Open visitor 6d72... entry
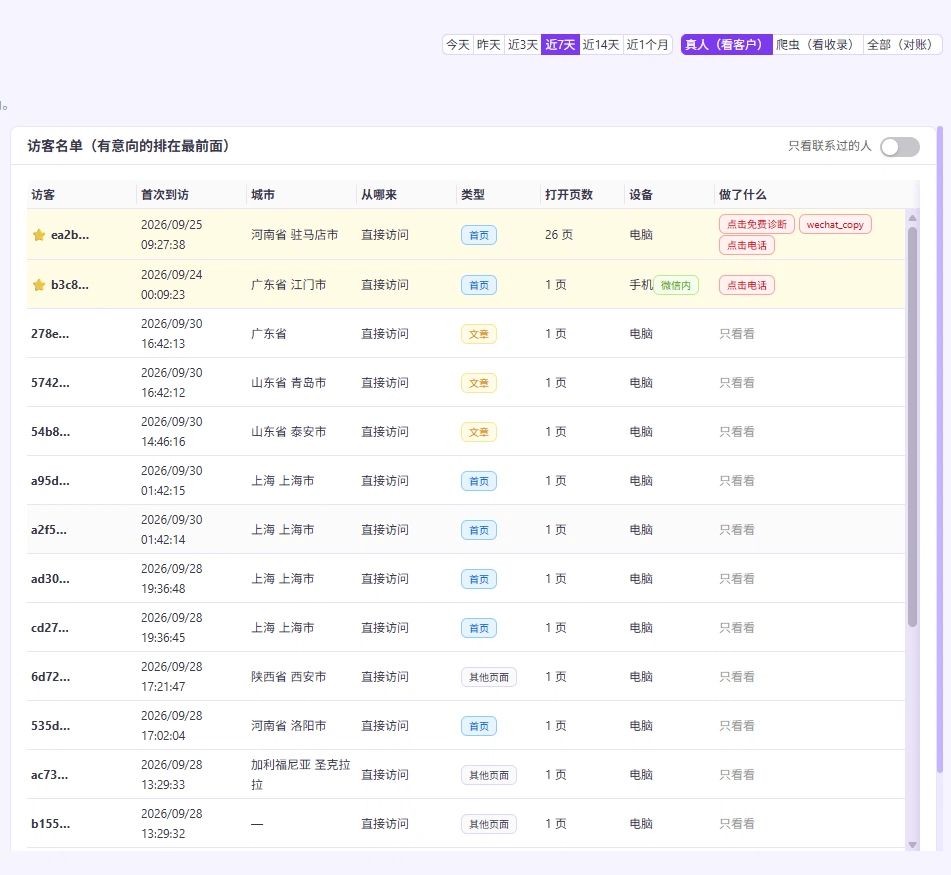Image resolution: width=951 pixels, height=875 pixels. click(50, 677)
